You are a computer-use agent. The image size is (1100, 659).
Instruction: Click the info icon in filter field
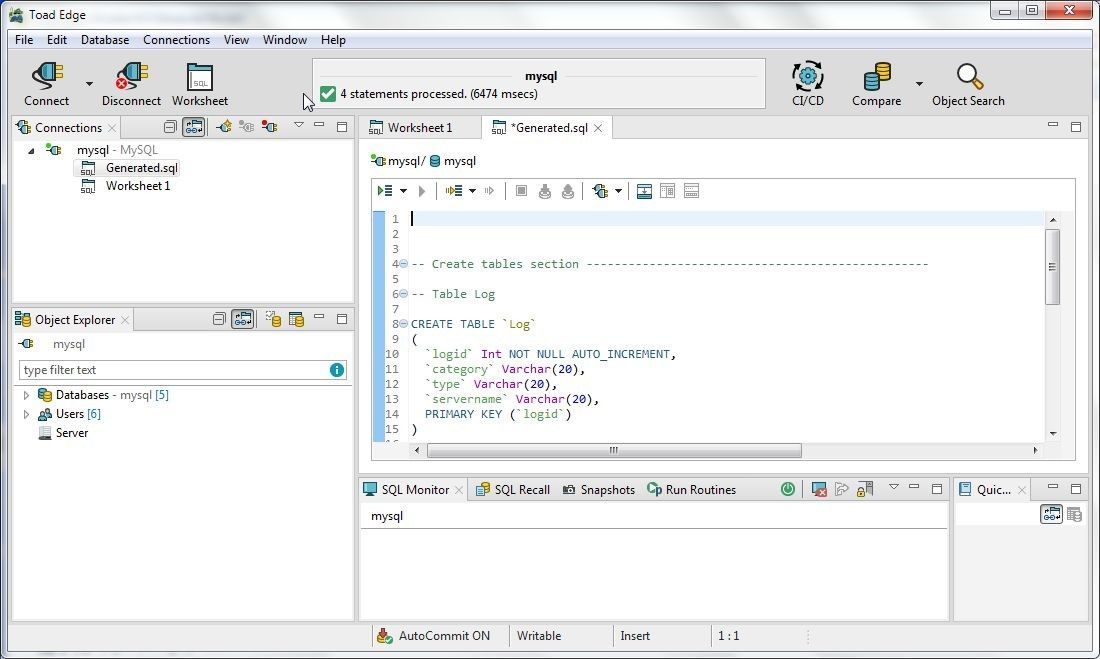point(337,370)
